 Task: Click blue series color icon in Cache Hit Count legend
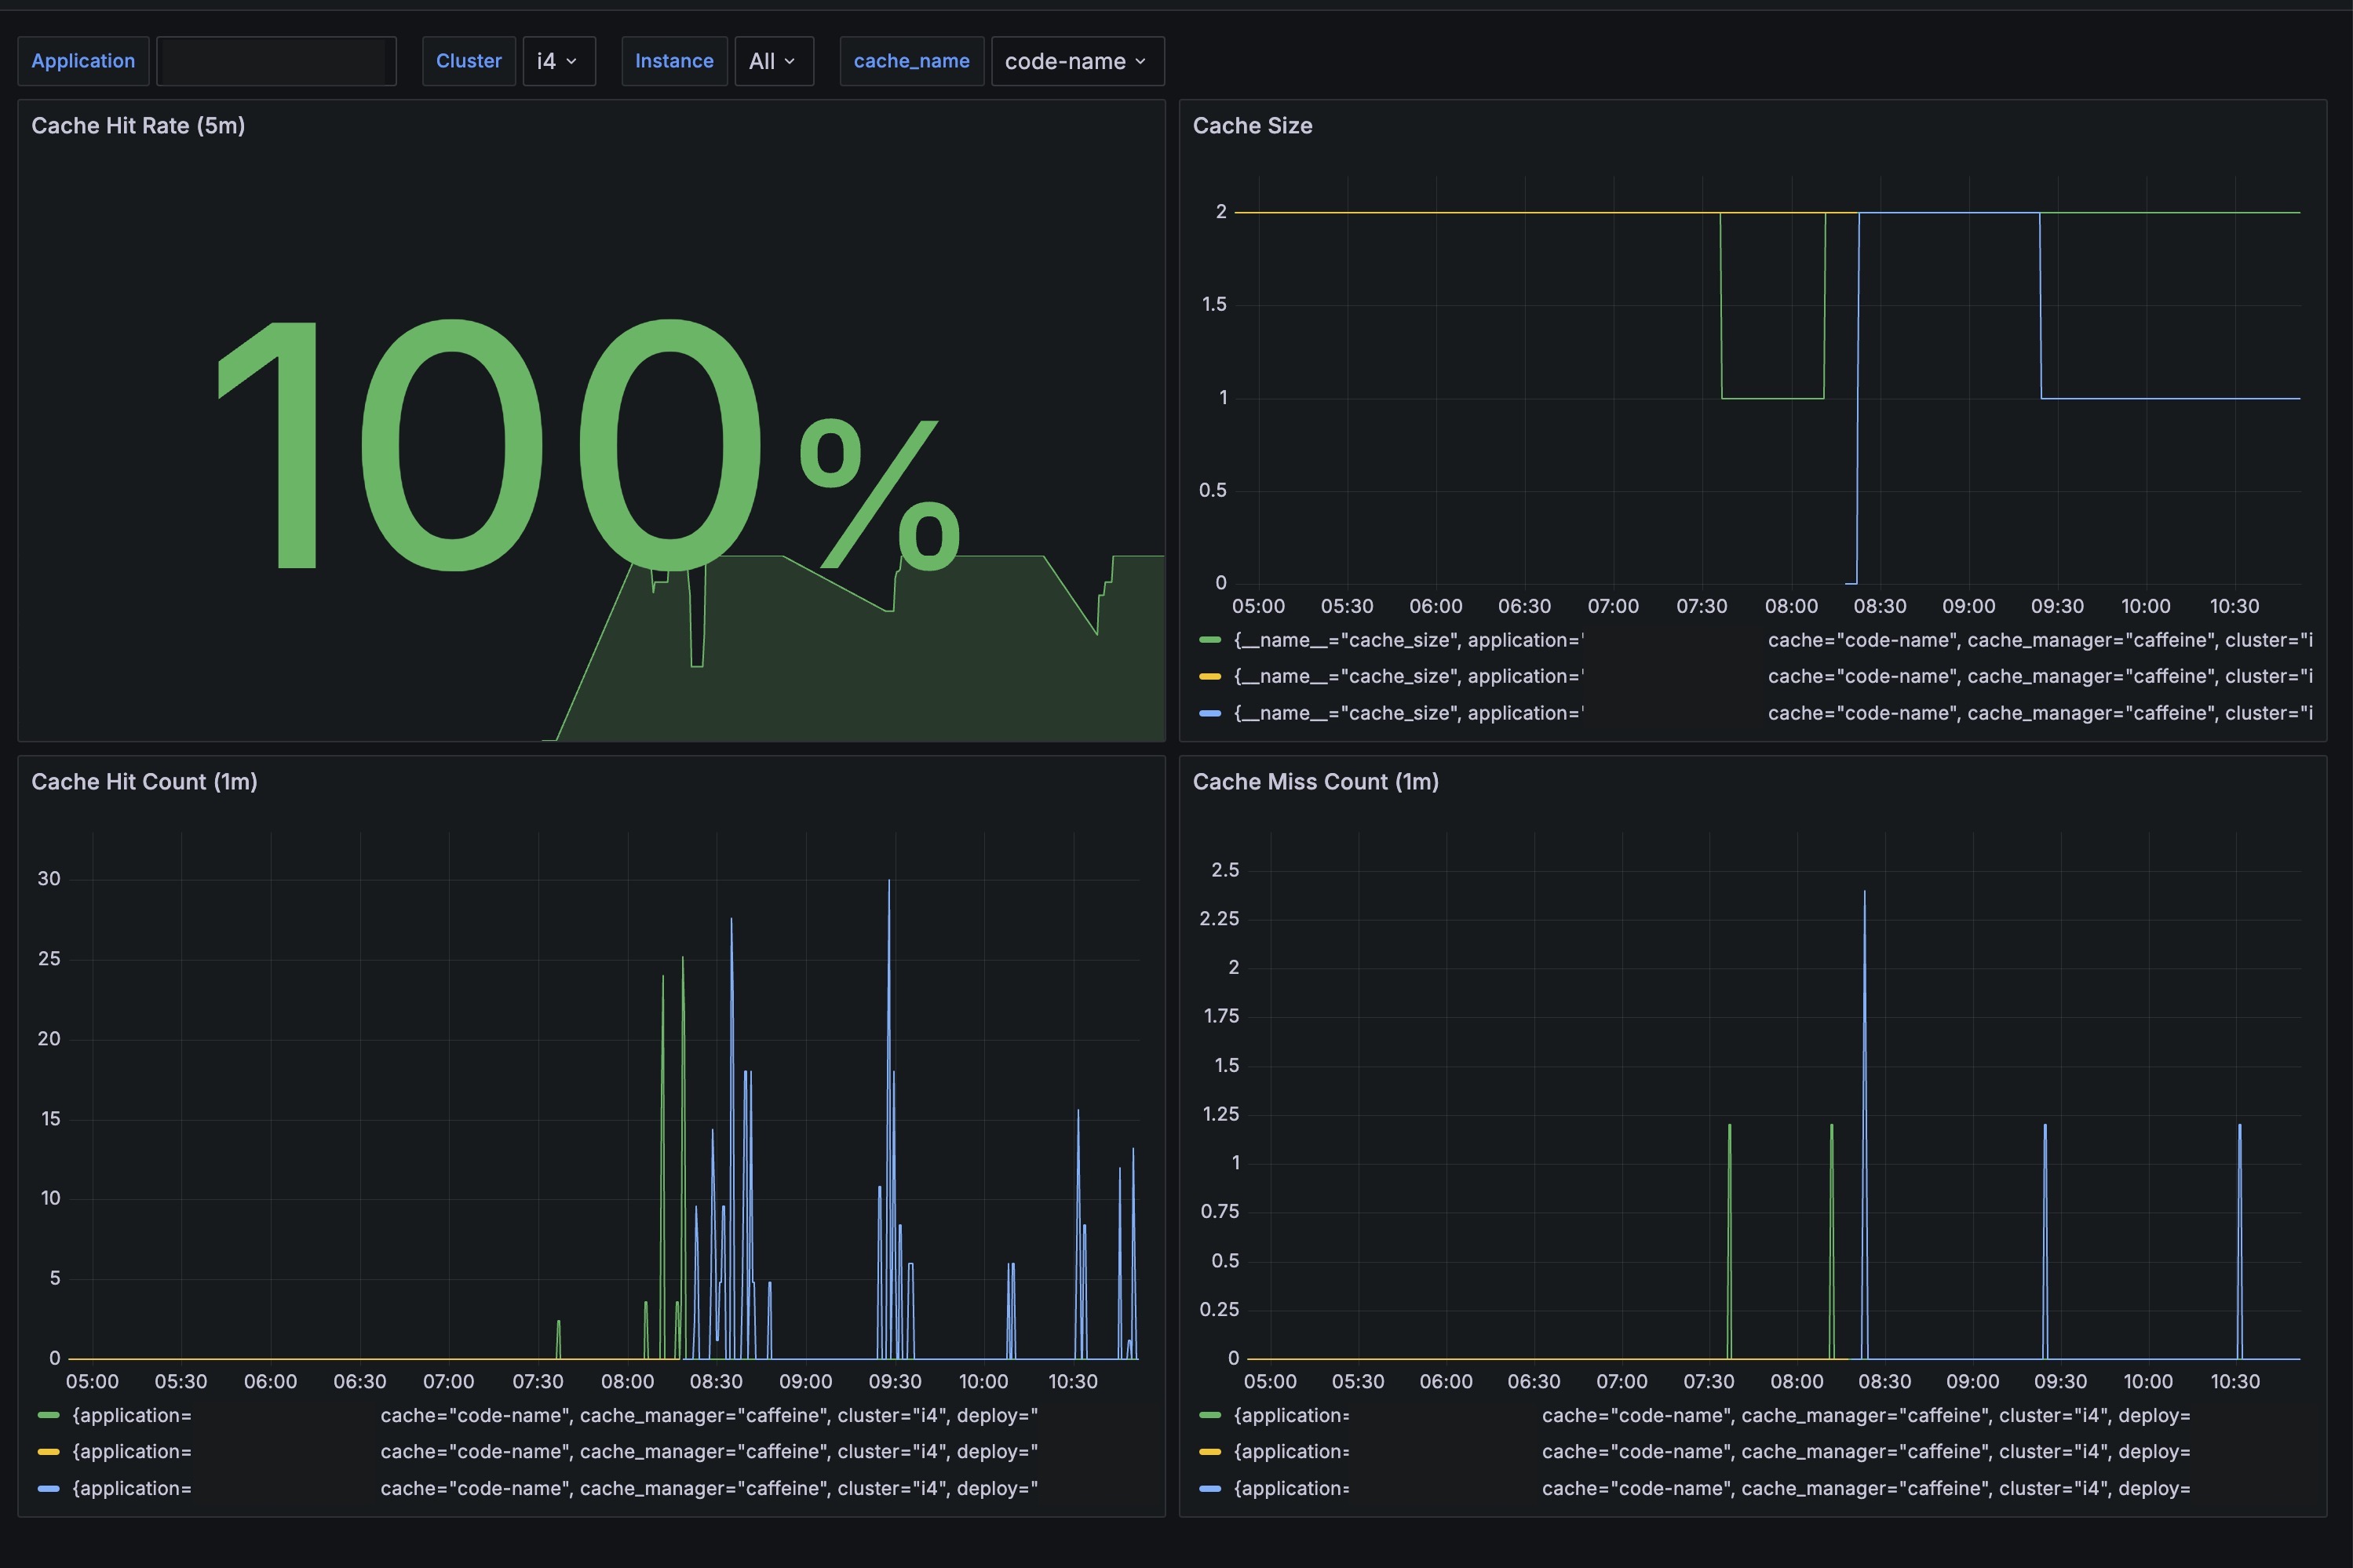click(x=48, y=1488)
